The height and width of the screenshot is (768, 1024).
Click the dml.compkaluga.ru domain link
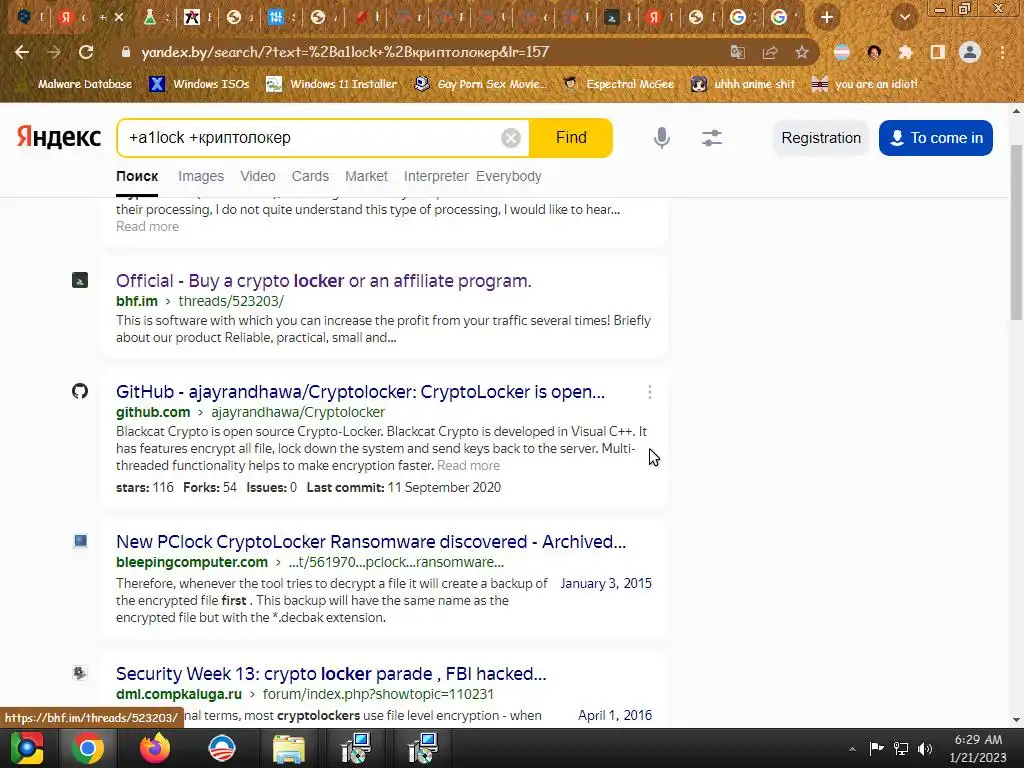coord(179,694)
